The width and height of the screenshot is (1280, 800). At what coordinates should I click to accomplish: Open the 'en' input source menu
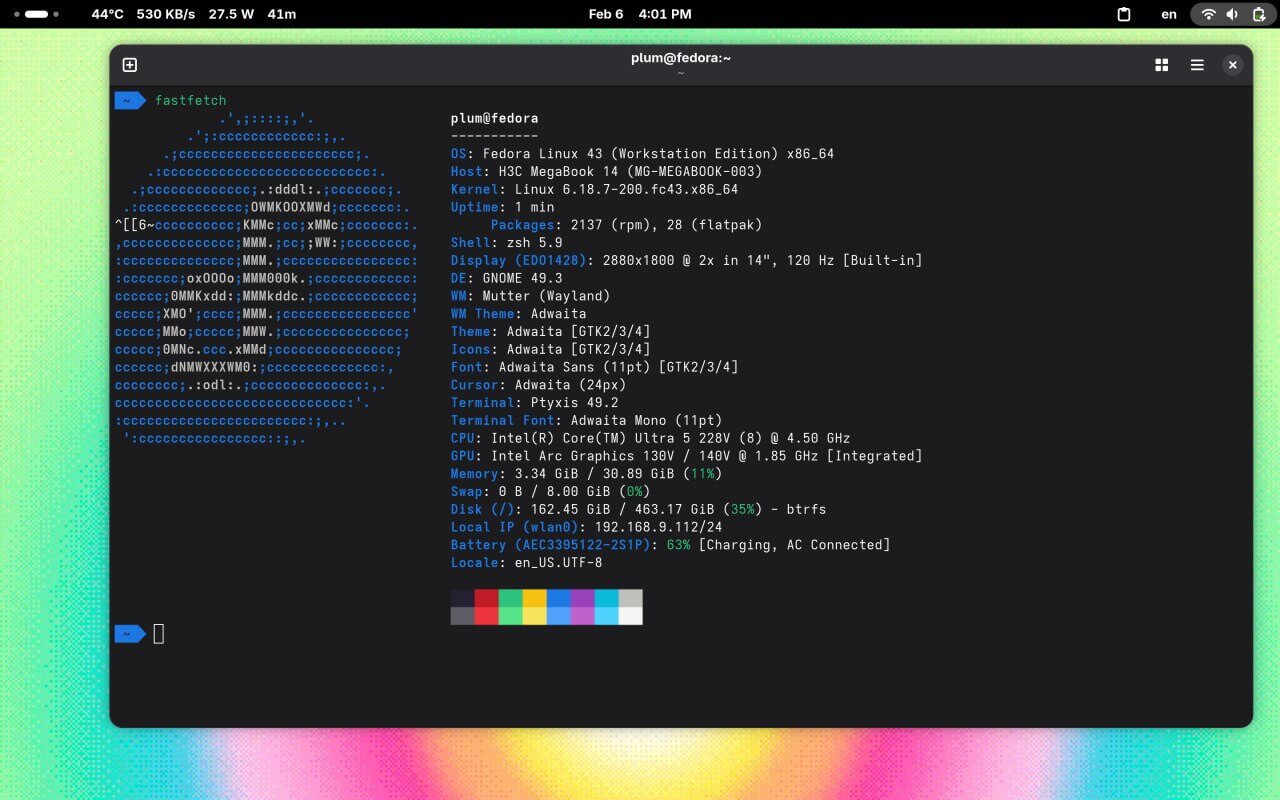(x=1169, y=14)
